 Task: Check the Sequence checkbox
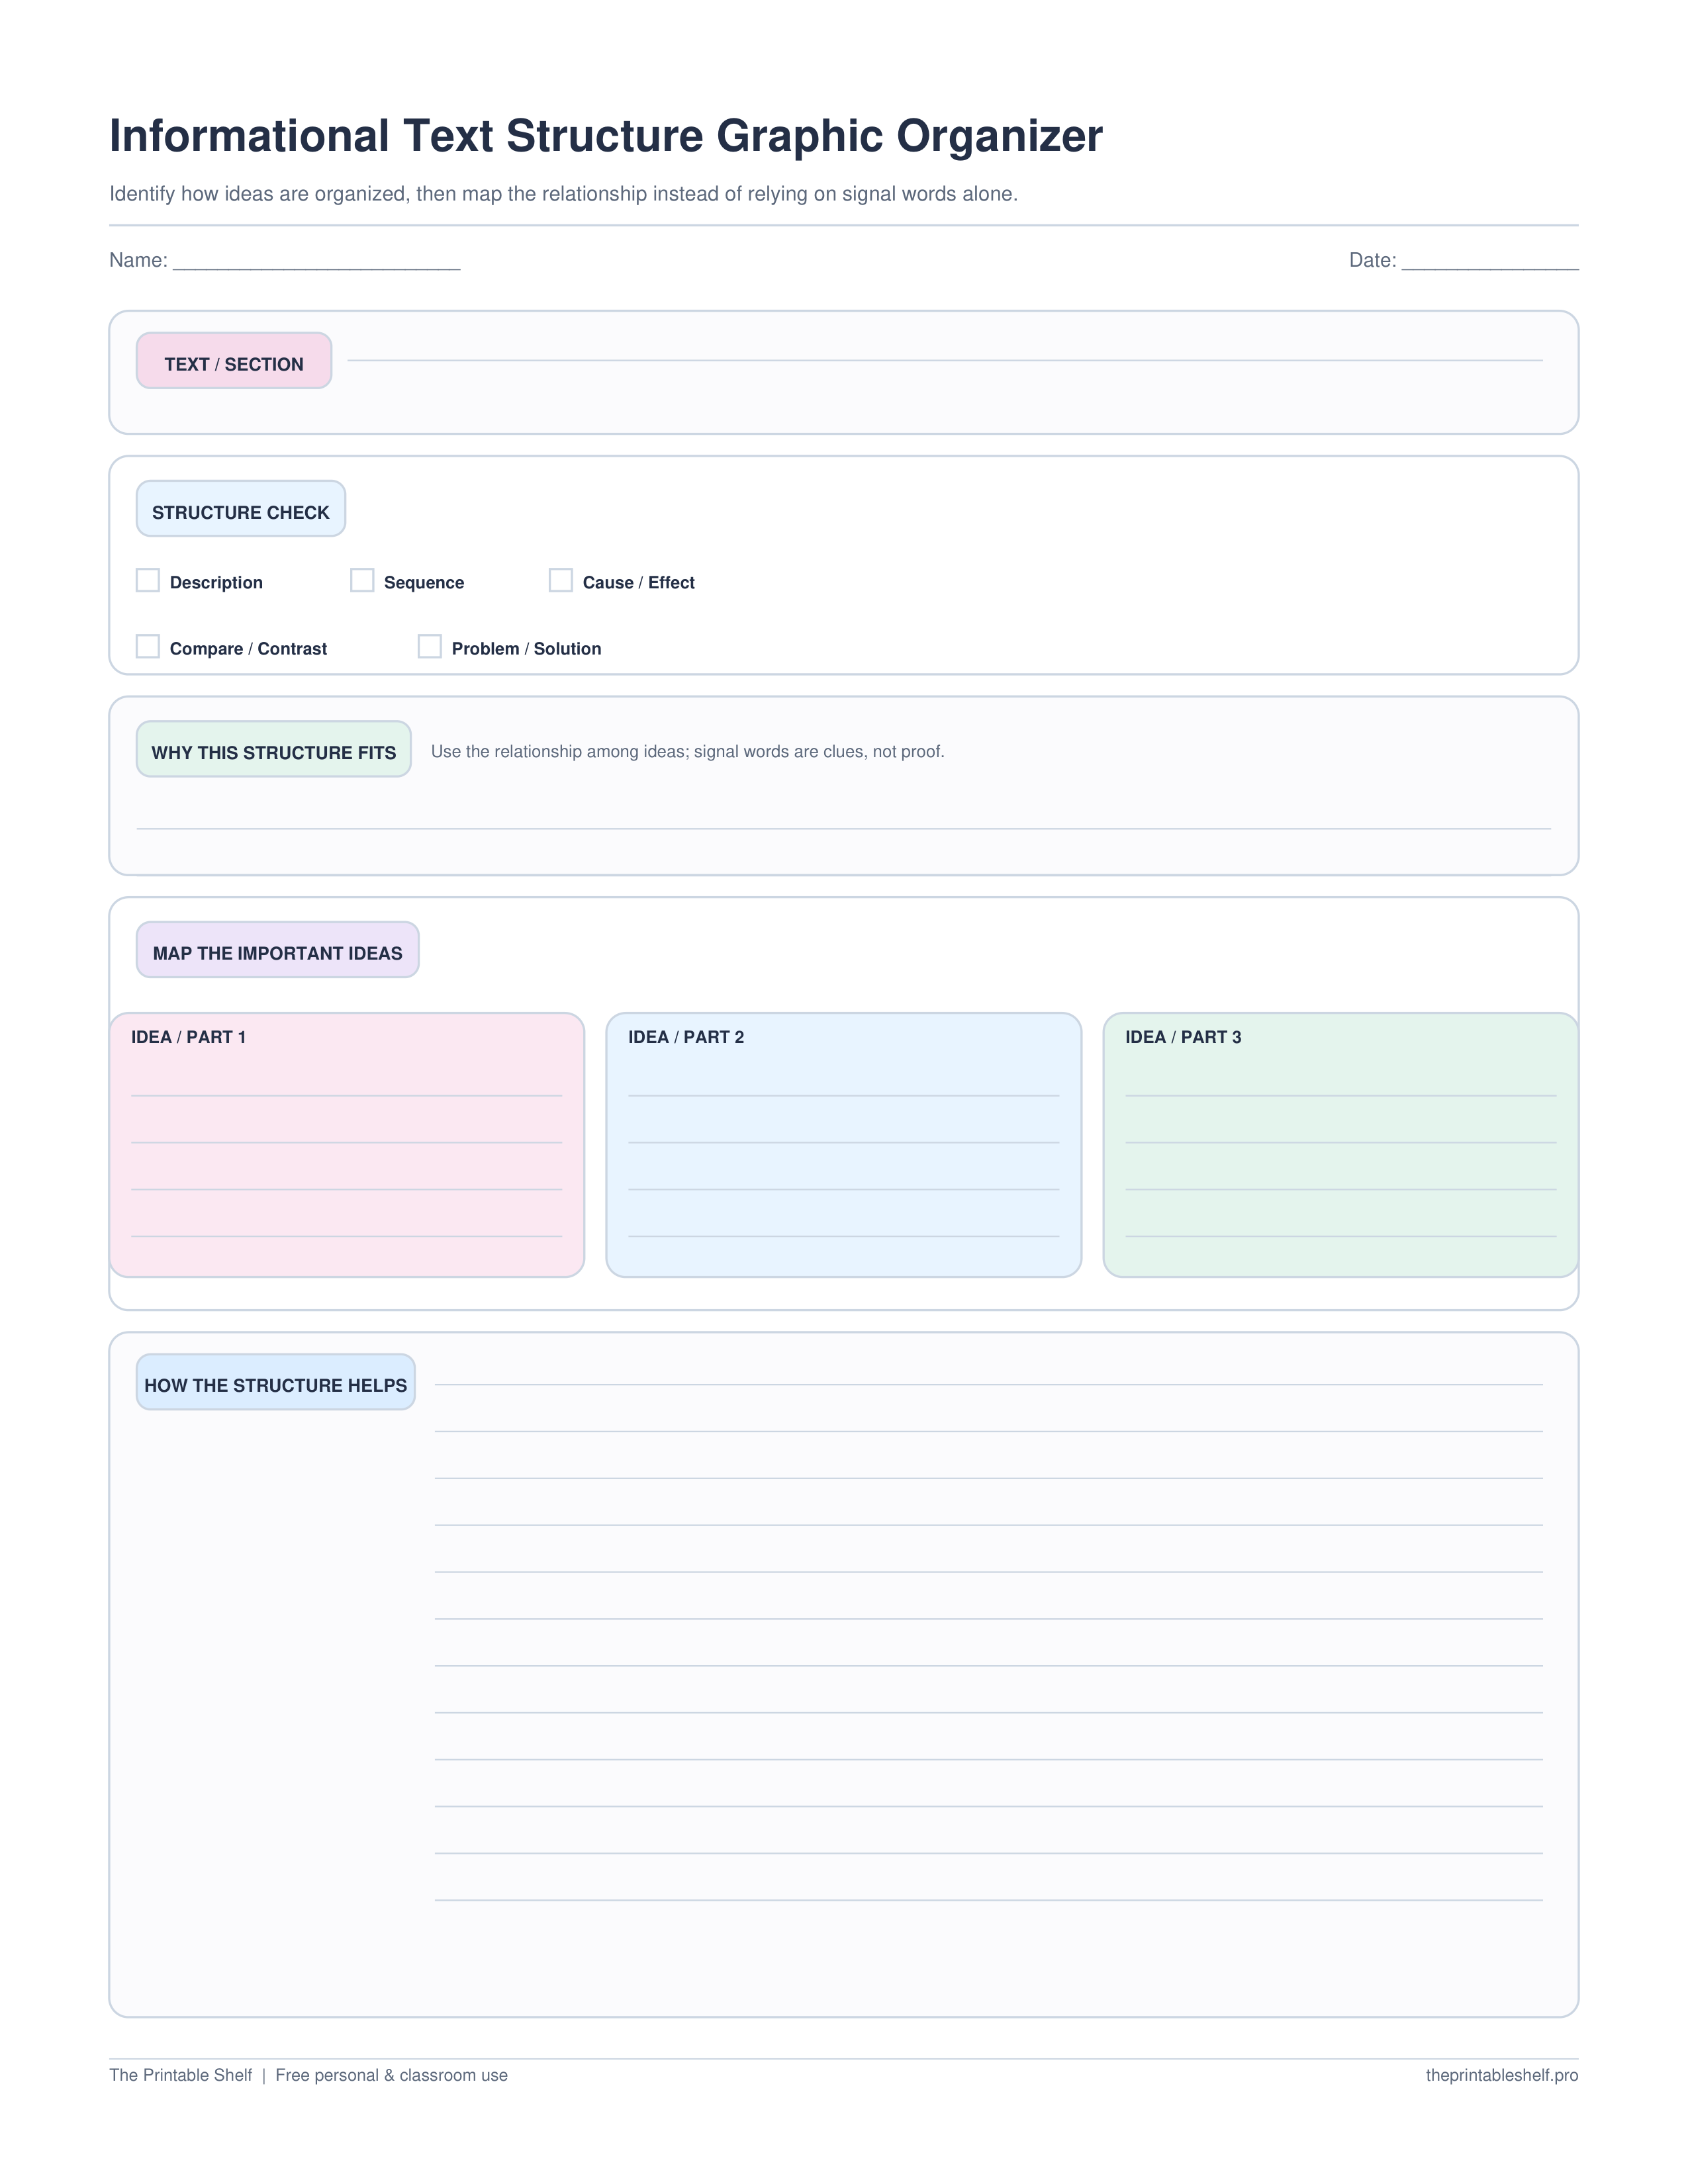(362, 580)
